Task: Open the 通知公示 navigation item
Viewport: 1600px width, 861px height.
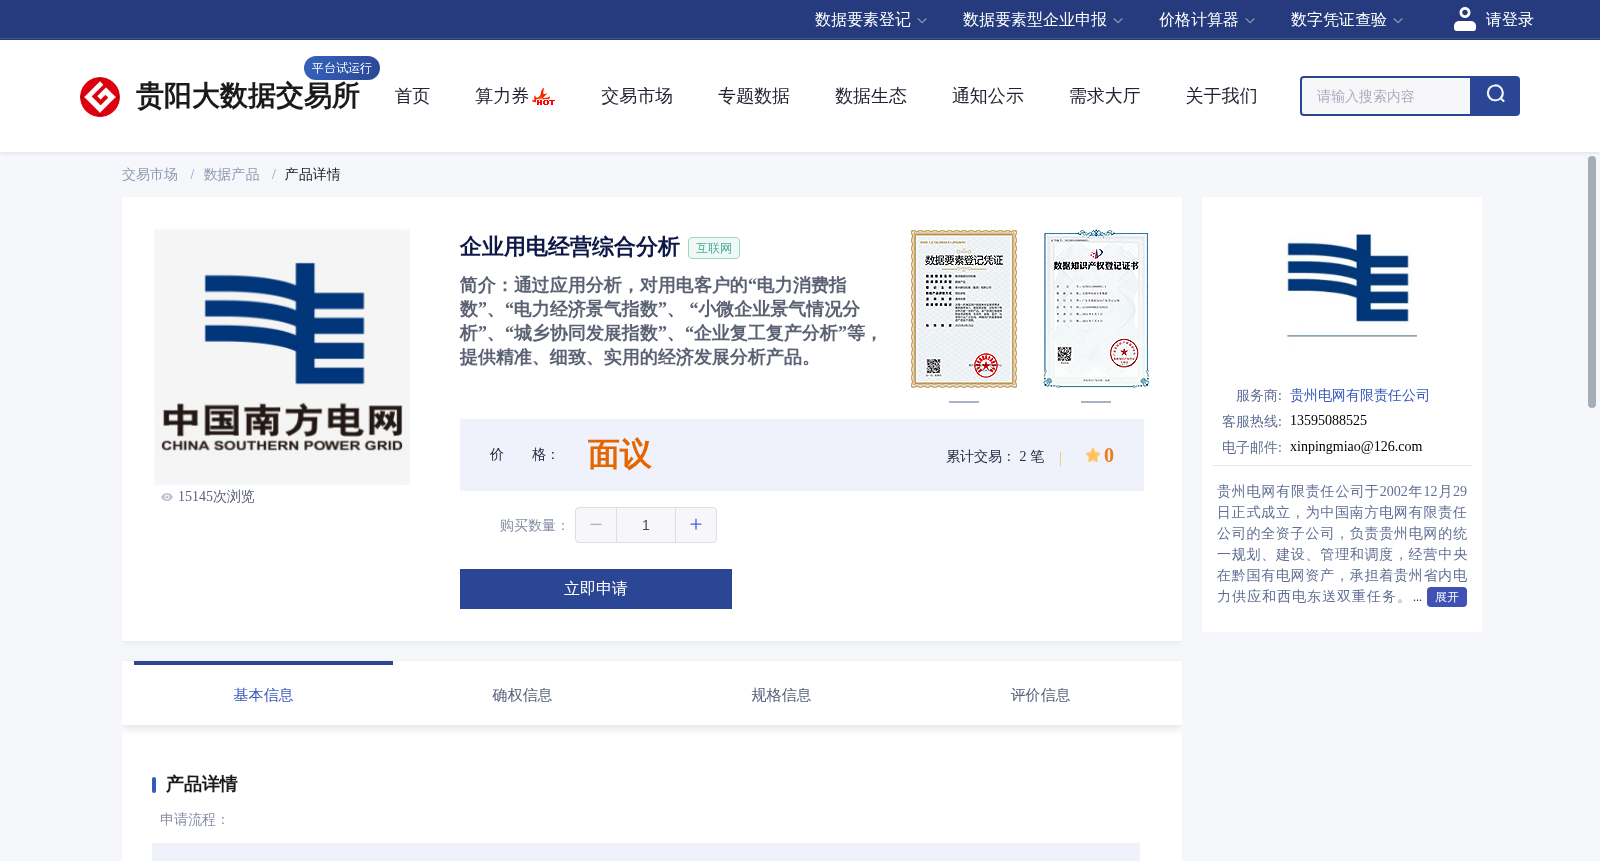Action: [988, 96]
